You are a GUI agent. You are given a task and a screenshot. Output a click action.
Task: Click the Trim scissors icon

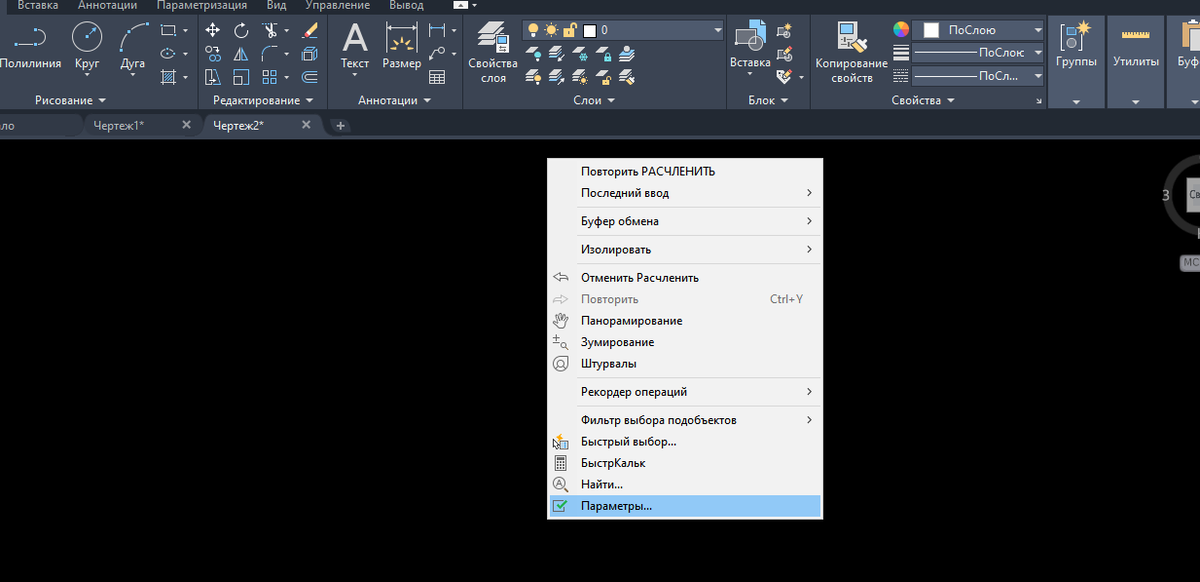click(270, 31)
